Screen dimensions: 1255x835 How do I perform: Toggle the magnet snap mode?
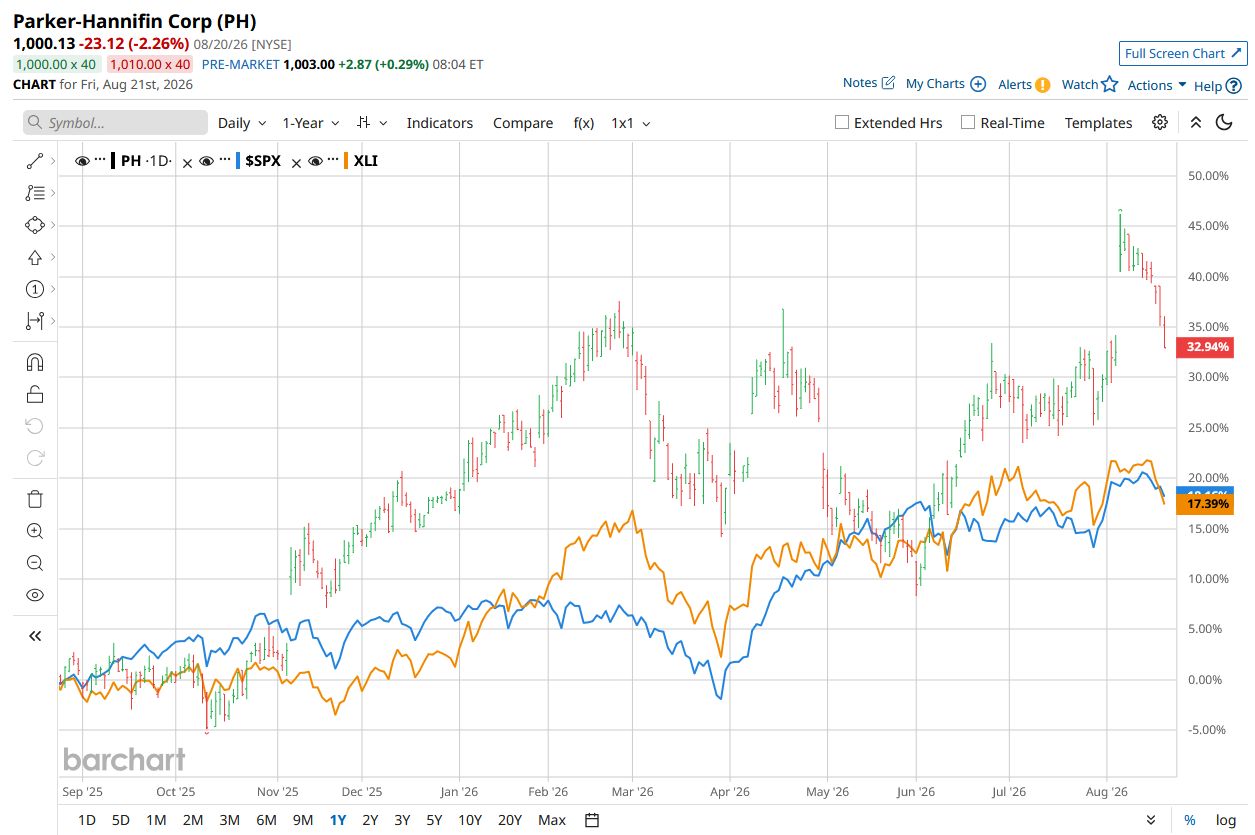(34, 362)
